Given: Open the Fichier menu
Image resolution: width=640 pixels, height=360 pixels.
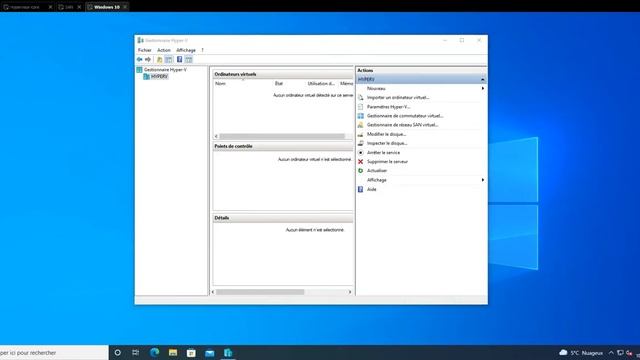Looking at the screenshot, I should click(144, 50).
